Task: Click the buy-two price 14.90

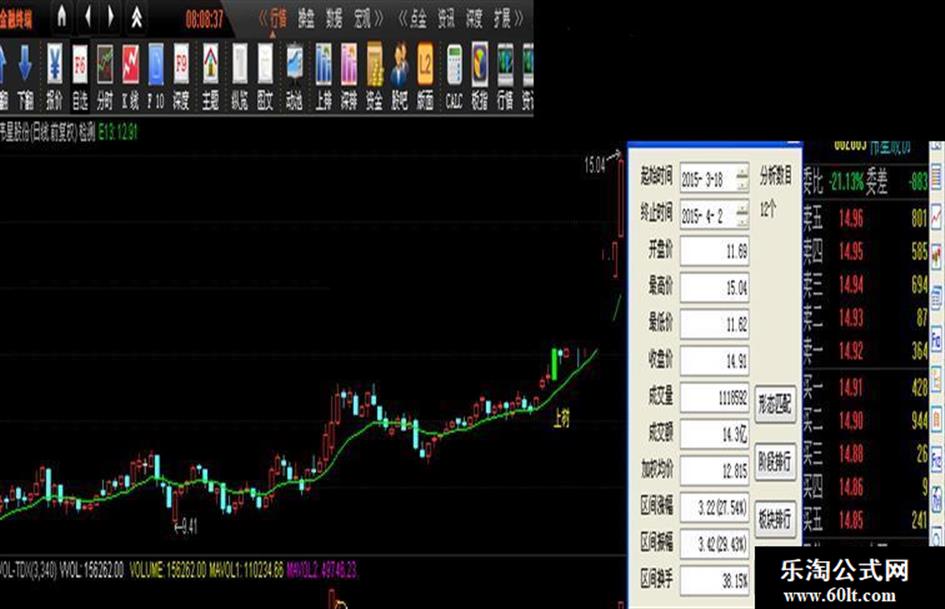Action: tap(851, 420)
